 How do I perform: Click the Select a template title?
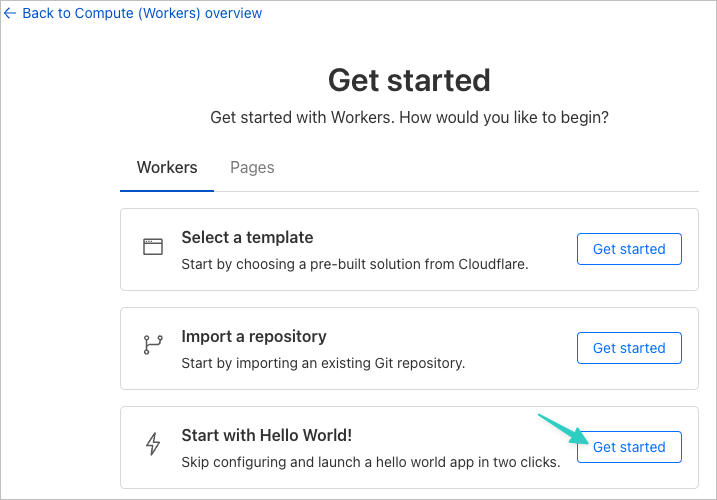pyautogui.click(x=247, y=237)
